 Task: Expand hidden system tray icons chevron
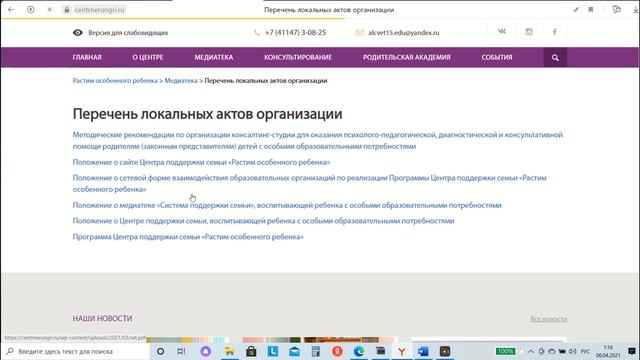click(531, 351)
